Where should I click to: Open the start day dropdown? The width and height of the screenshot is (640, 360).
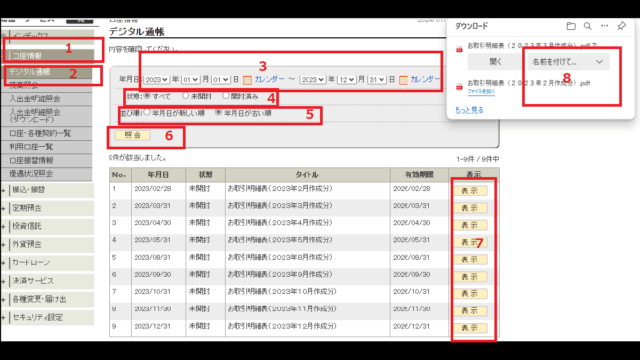(220, 80)
